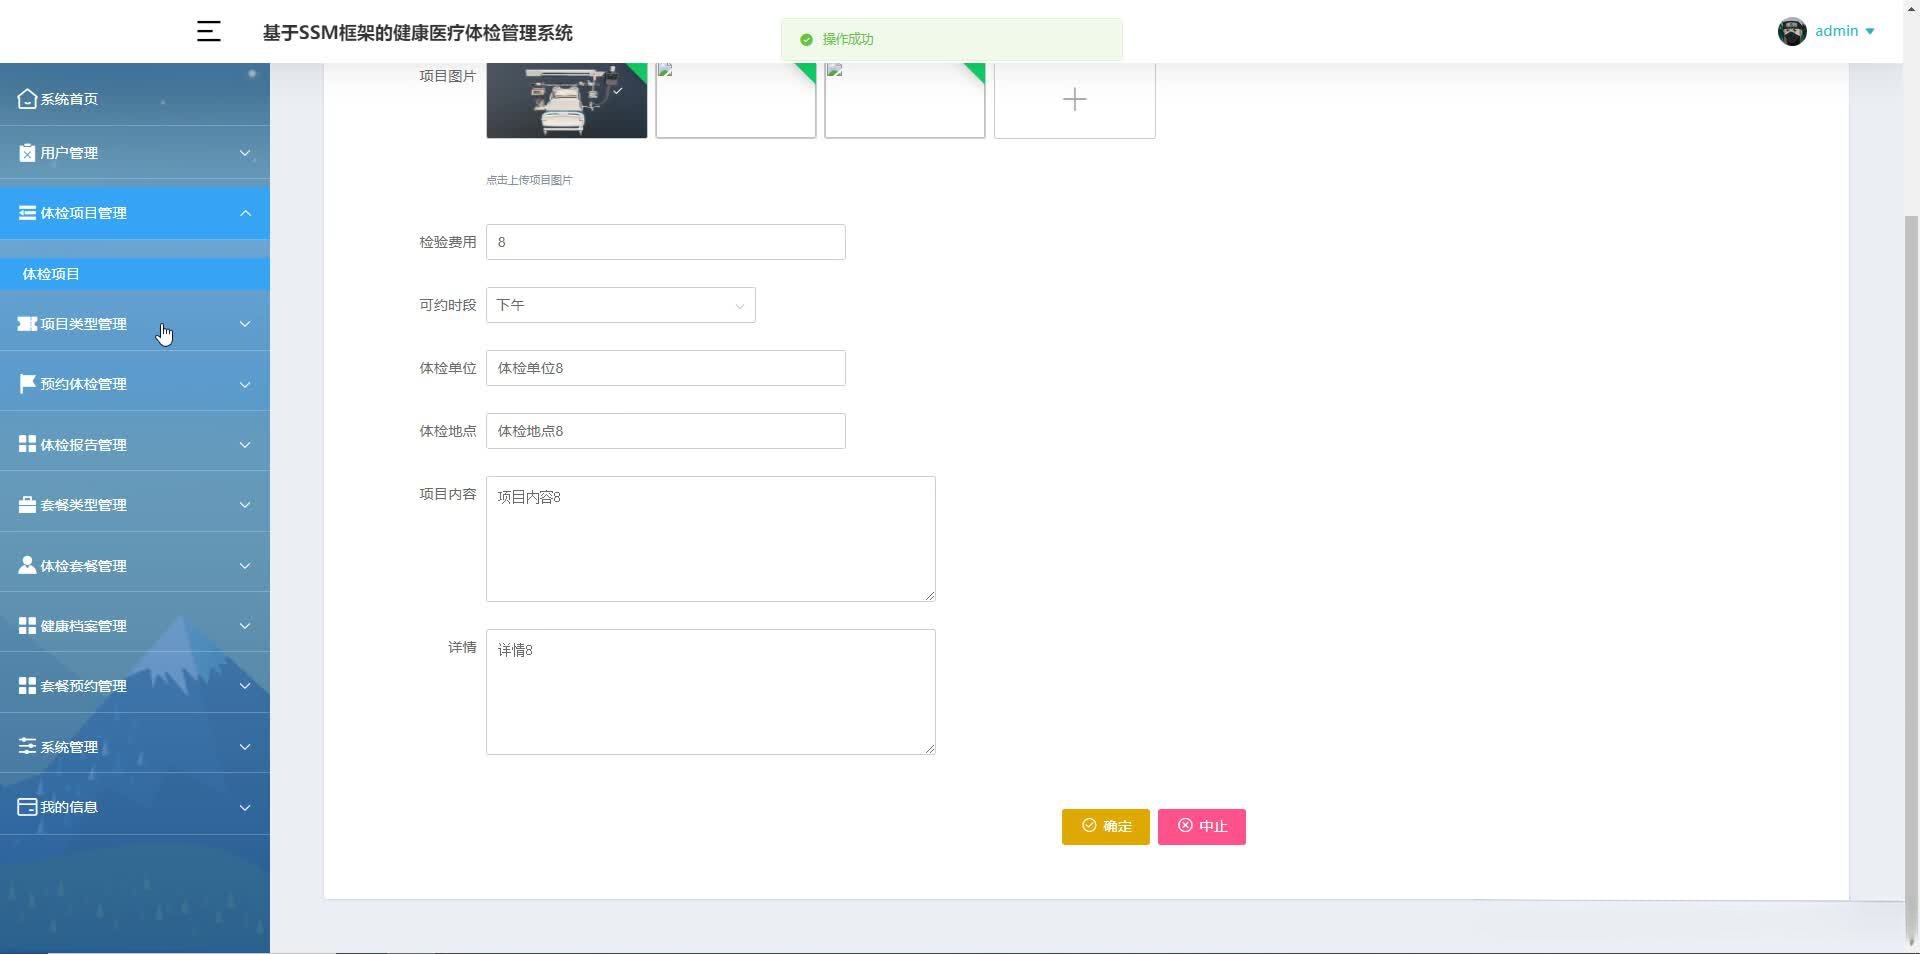Expand the 系统管理 menu chevron

point(245,747)
